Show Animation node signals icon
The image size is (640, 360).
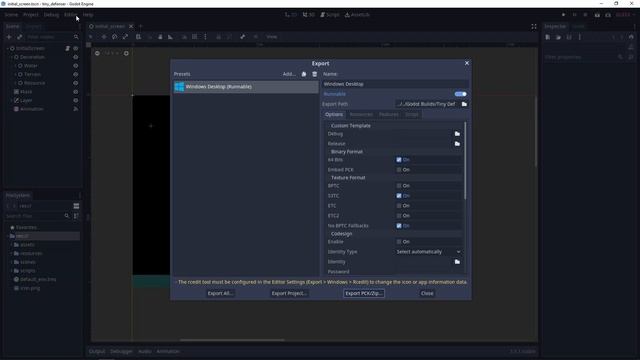tap(76, 109)
